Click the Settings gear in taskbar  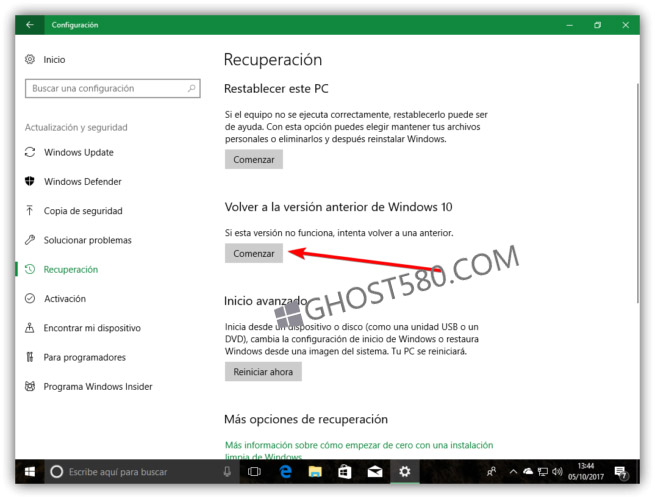[x=404, y=472]
